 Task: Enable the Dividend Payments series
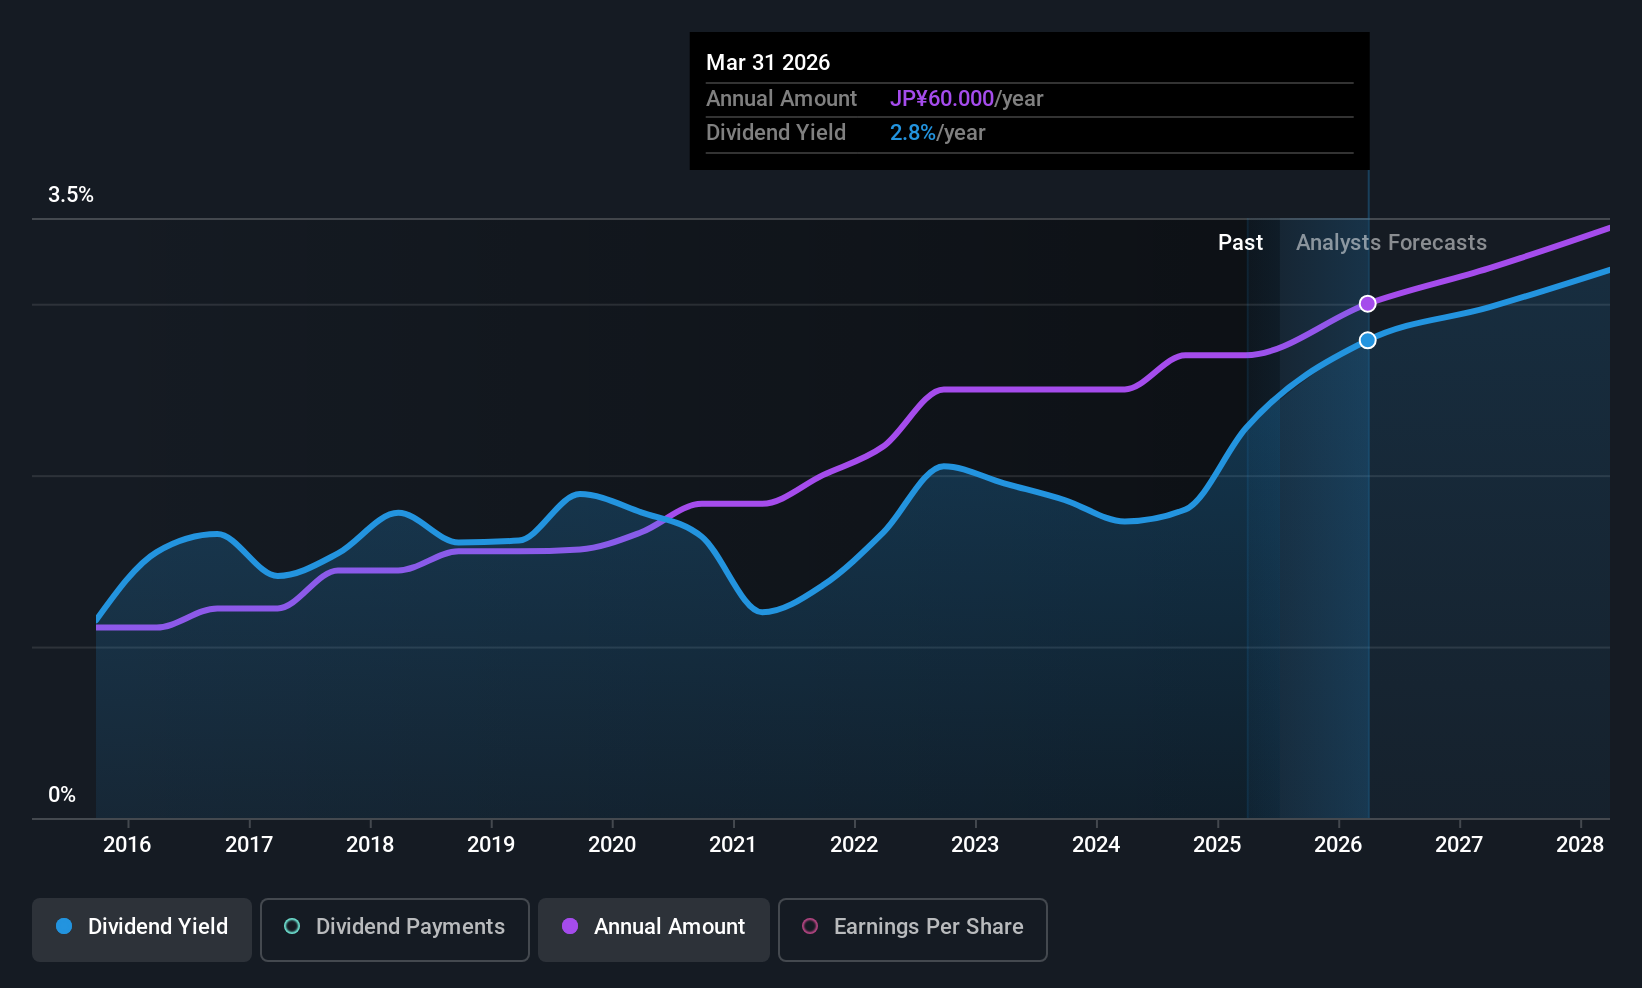[395, 929]
